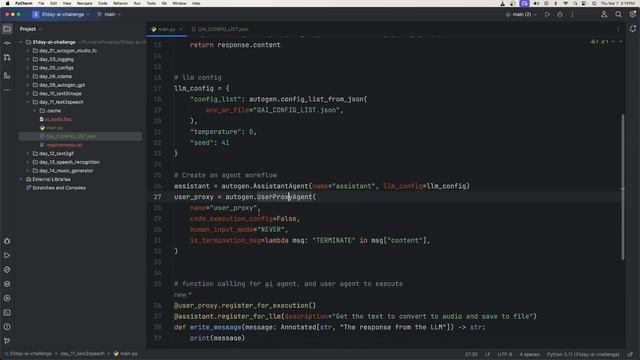The height and width of the screenshot is (360, 640).
Task: Click the Python 3.11 interpreter status widget
Action: coord(583,354)
